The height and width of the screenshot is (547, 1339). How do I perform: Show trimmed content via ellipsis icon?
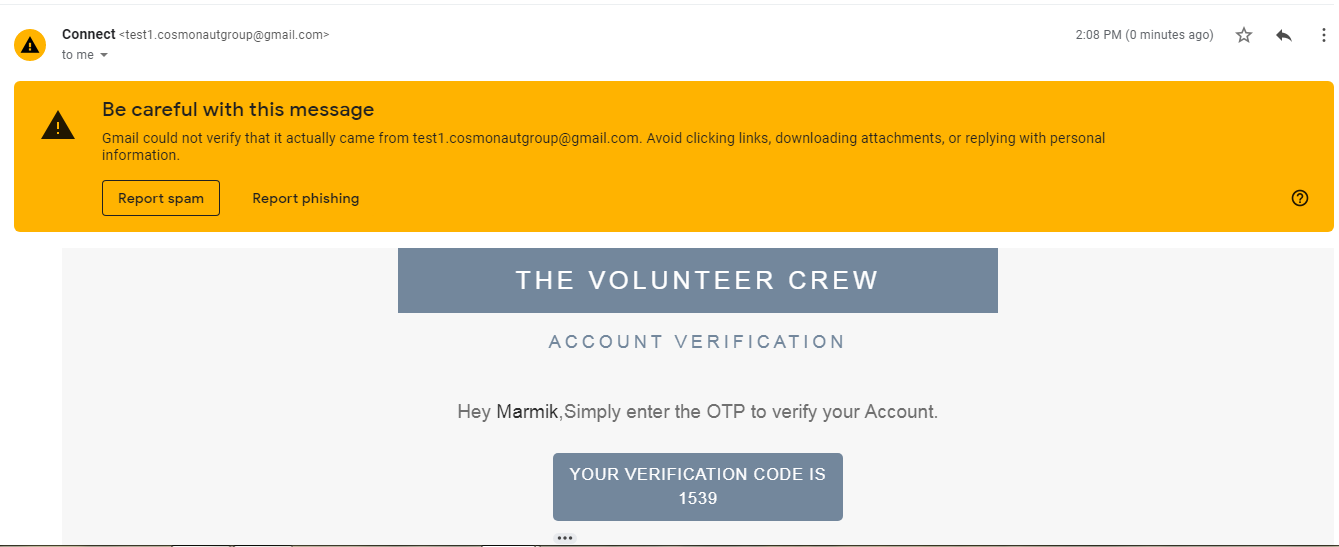[x=565, y=538]
